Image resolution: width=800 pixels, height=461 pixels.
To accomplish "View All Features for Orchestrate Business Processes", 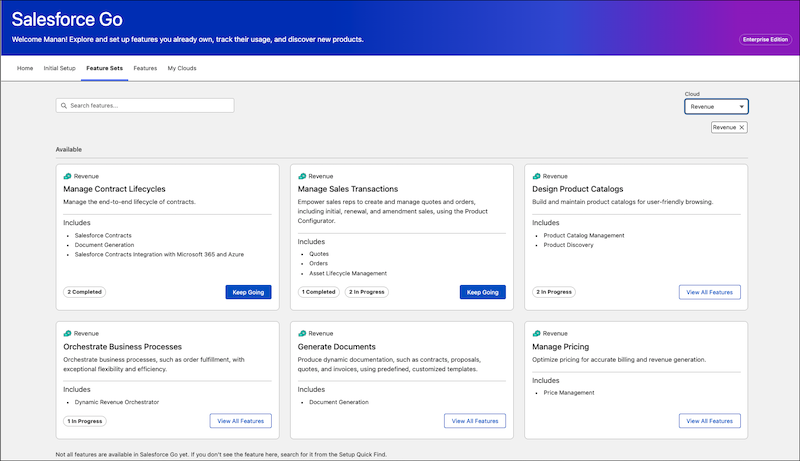I will pos(241,421).
